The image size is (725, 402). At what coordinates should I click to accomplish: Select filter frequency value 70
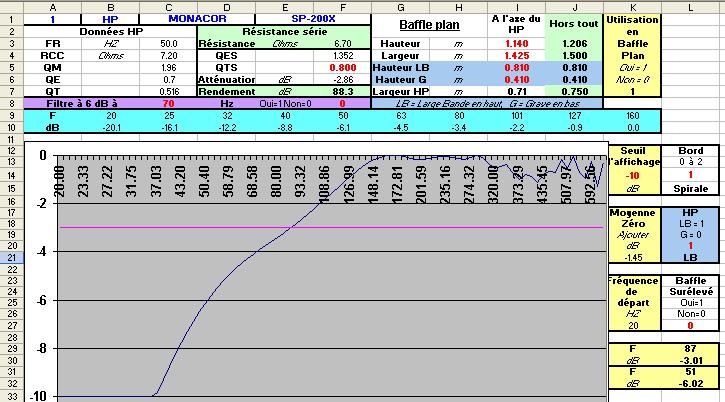pyautogui.click(x=168, y=104)
